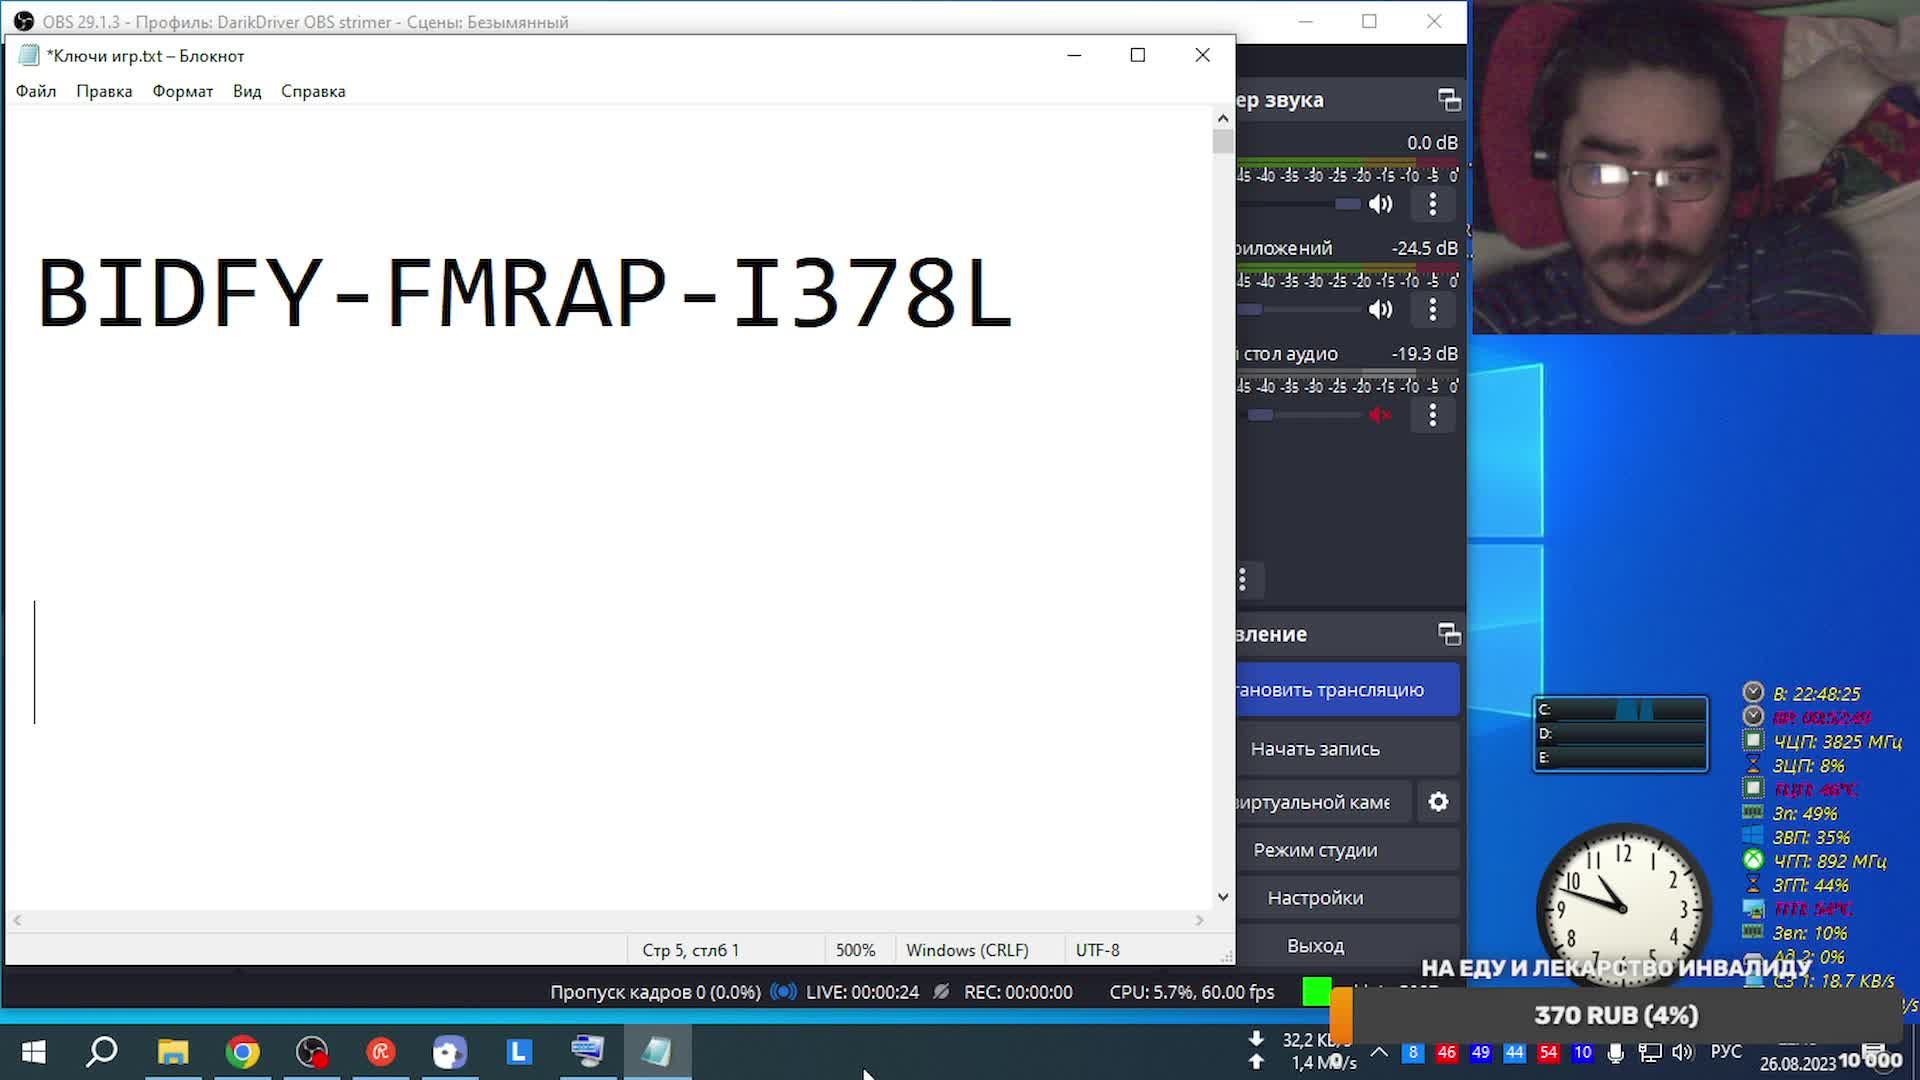Viewport: 1920px width, 1080px height.
Task: Click Начать запись button
Action: pyautogui.click(x=1315, y=749)
